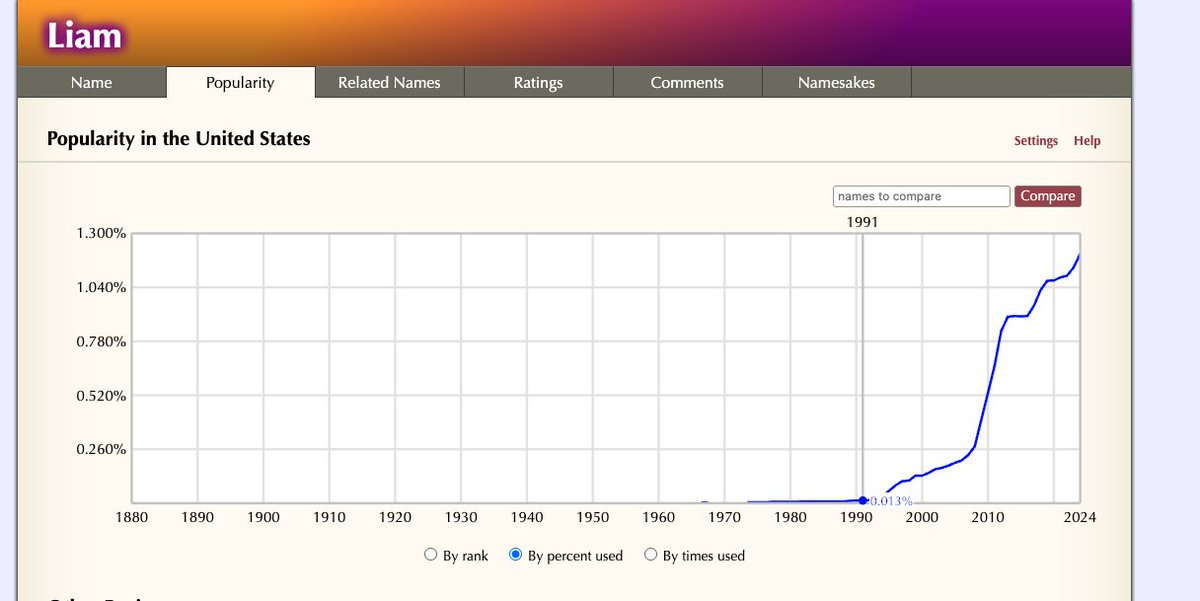Click the 1991 year label above chart
This screenshot has width=1200, height=601.
tap(862, 222)
